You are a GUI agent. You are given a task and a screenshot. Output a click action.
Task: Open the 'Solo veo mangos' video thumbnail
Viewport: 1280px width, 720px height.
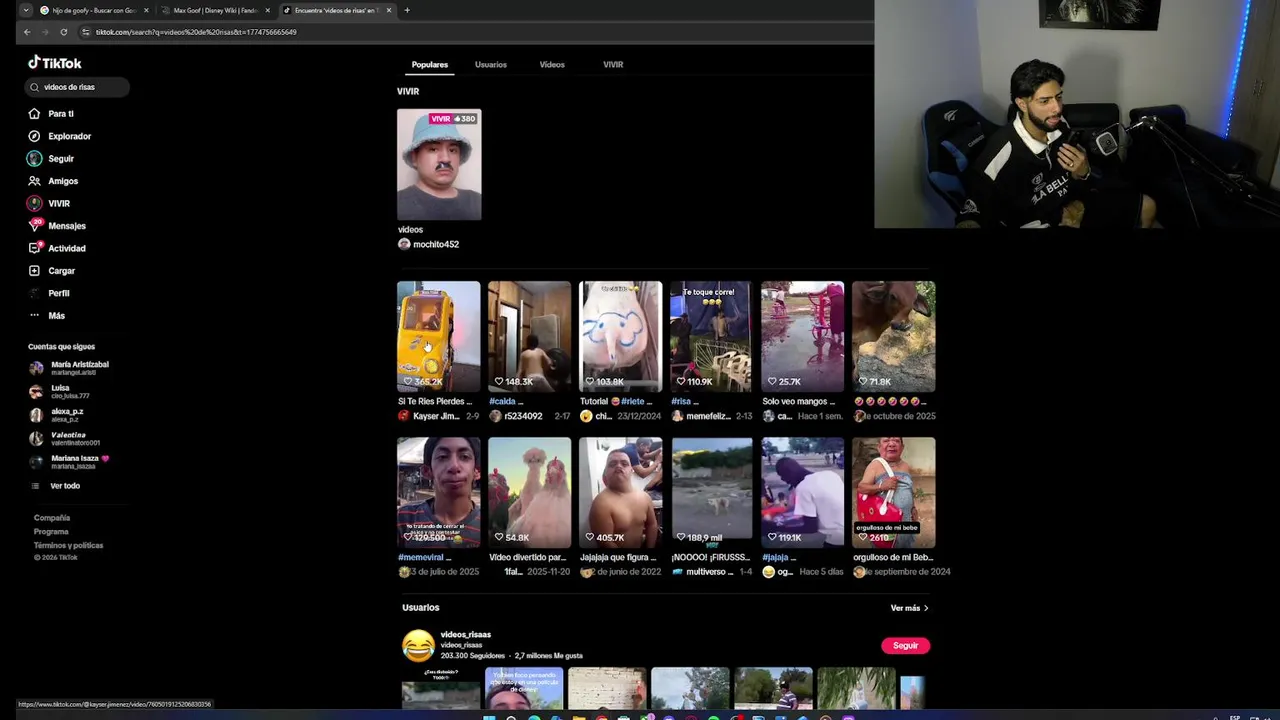pyautogui.click(x=803, y=336)
